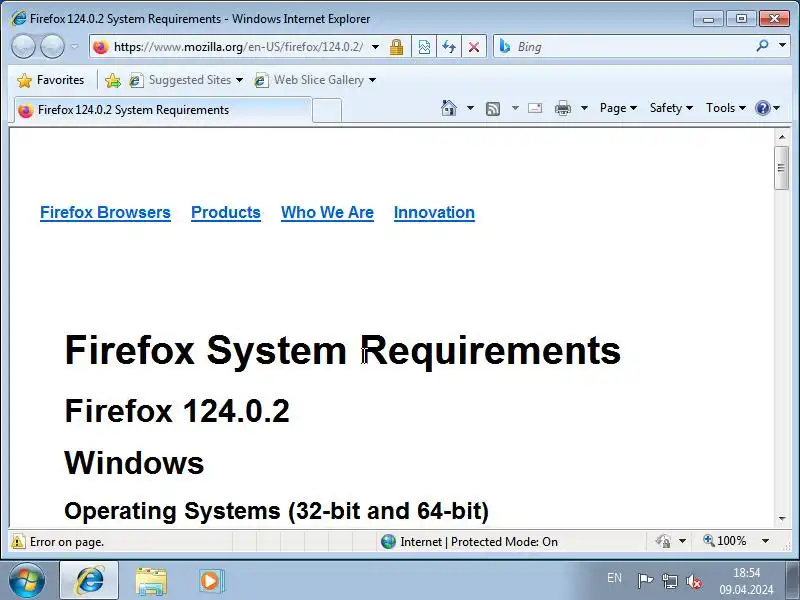Click Action Center flag tray icon
The image size is (800, 600).
pyautogui.click(x=645, y=581)
